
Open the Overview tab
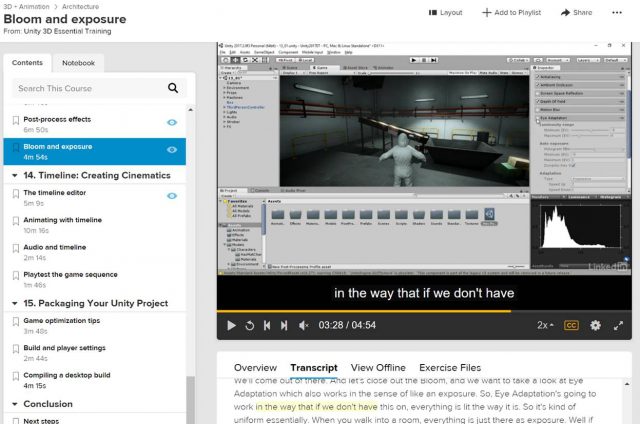coord(256,368)
